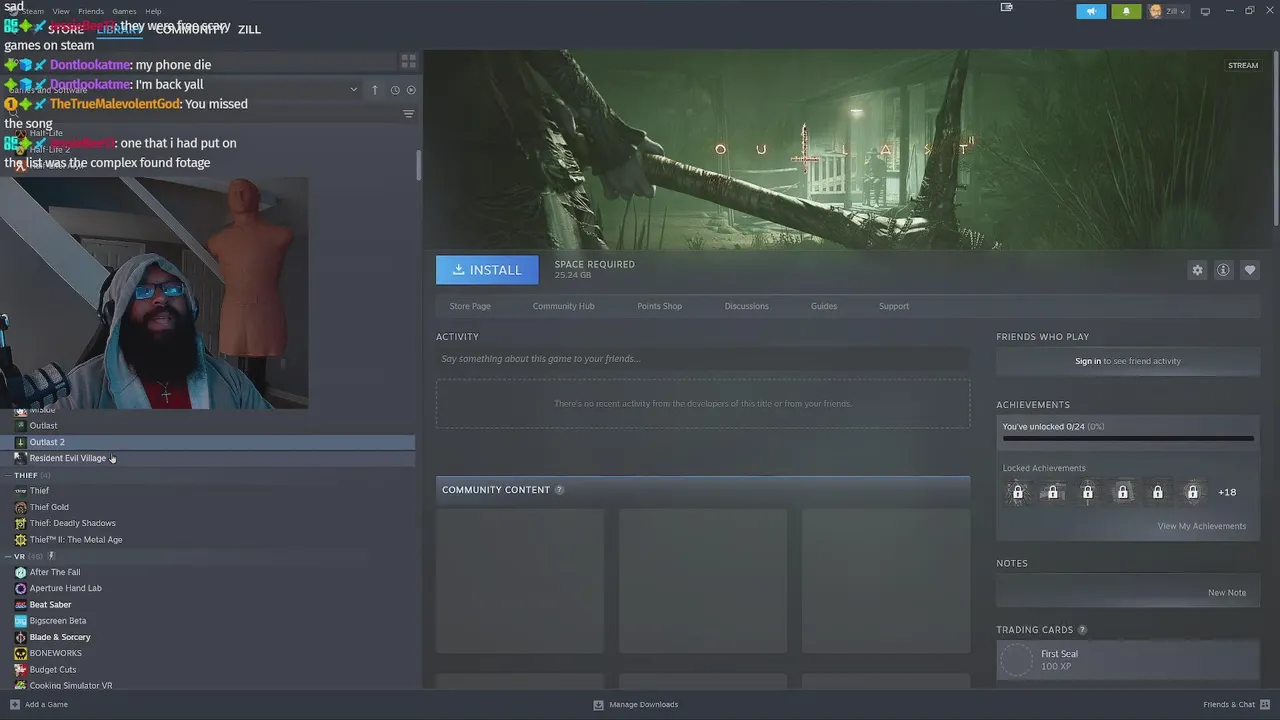
Task: Select Resident Evil Village in list
Action: pos(210,458)
